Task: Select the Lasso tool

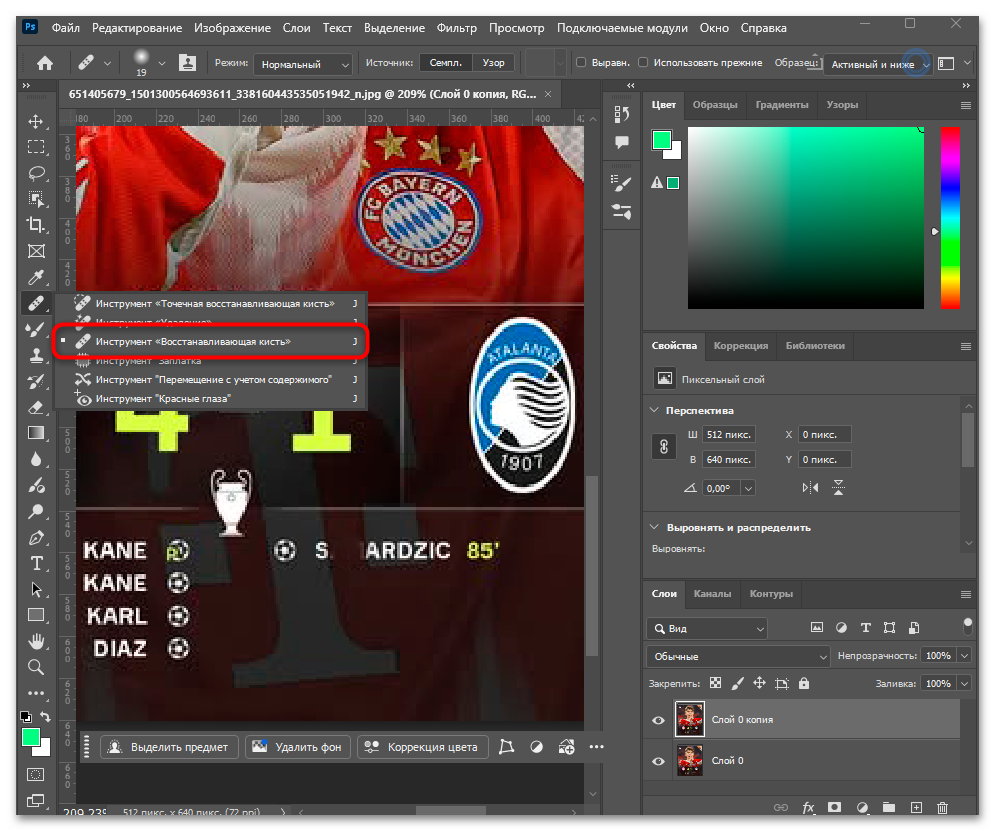Action: tap(36, 173)
